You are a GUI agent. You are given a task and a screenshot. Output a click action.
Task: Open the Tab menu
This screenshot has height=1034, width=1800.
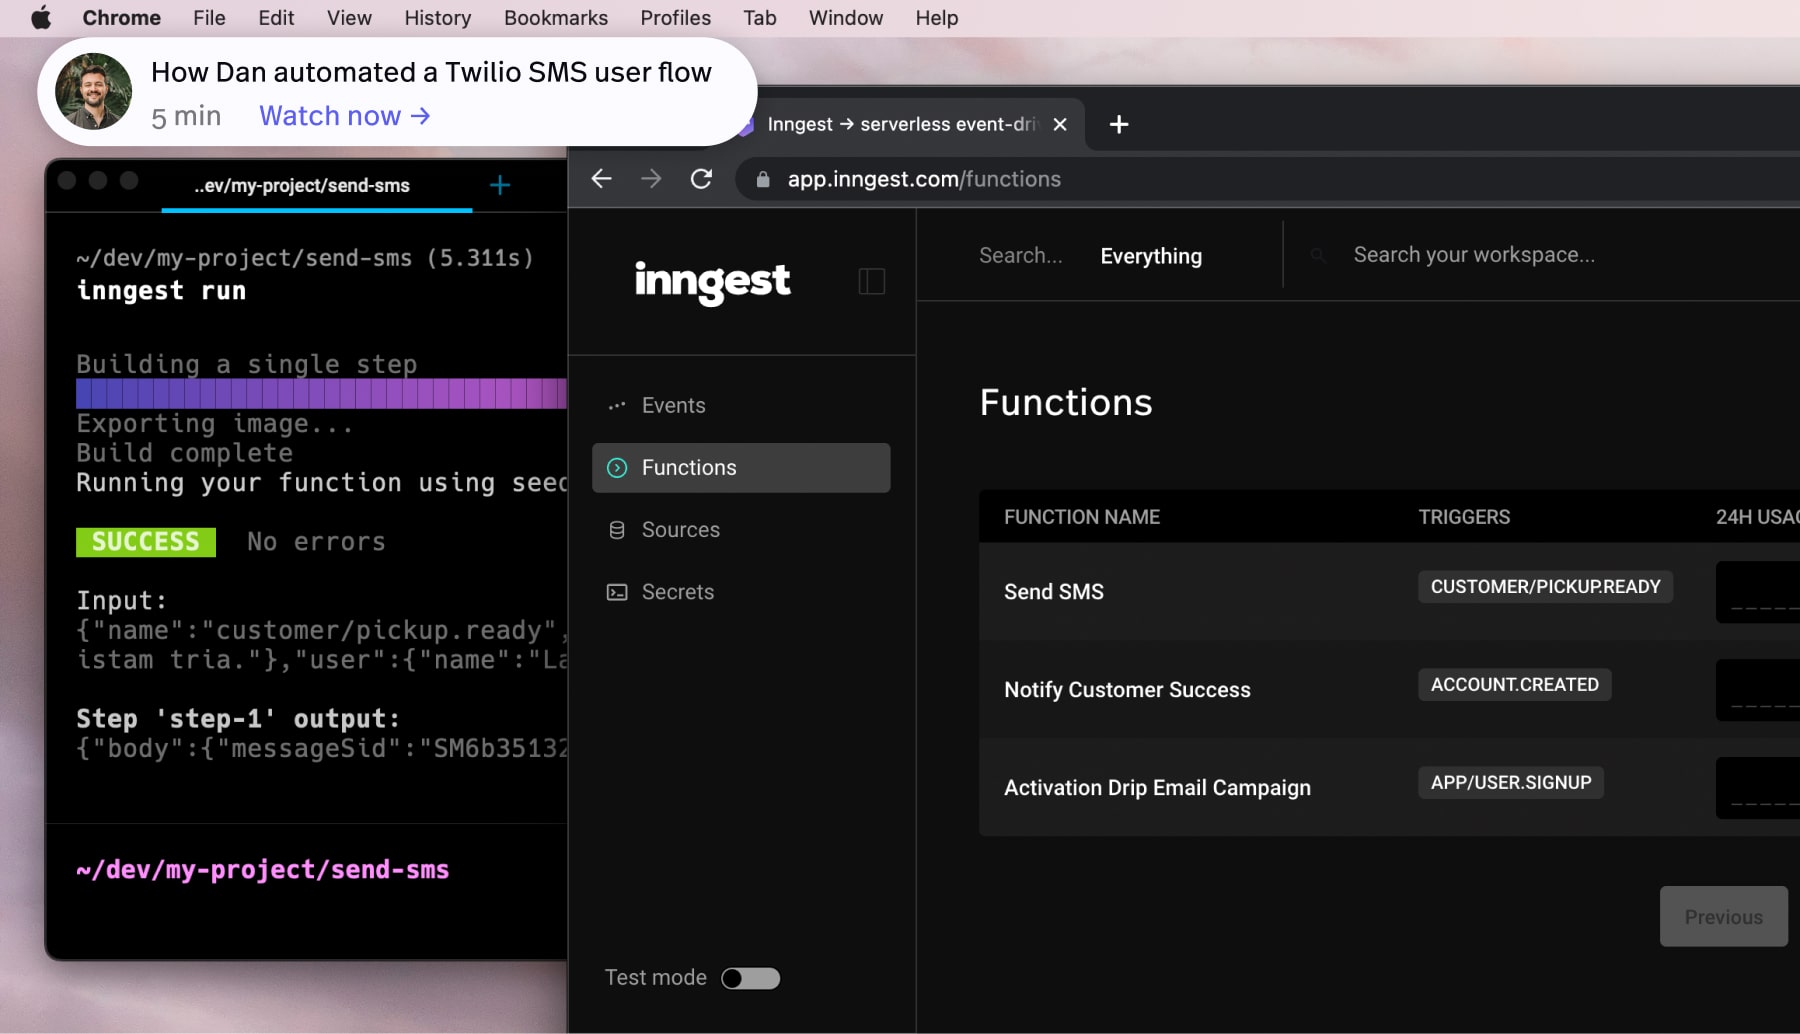click(760, 18)
